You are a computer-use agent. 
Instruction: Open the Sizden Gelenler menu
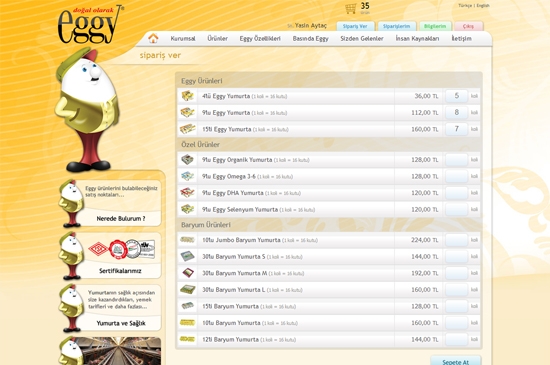[x=362, y=39]
